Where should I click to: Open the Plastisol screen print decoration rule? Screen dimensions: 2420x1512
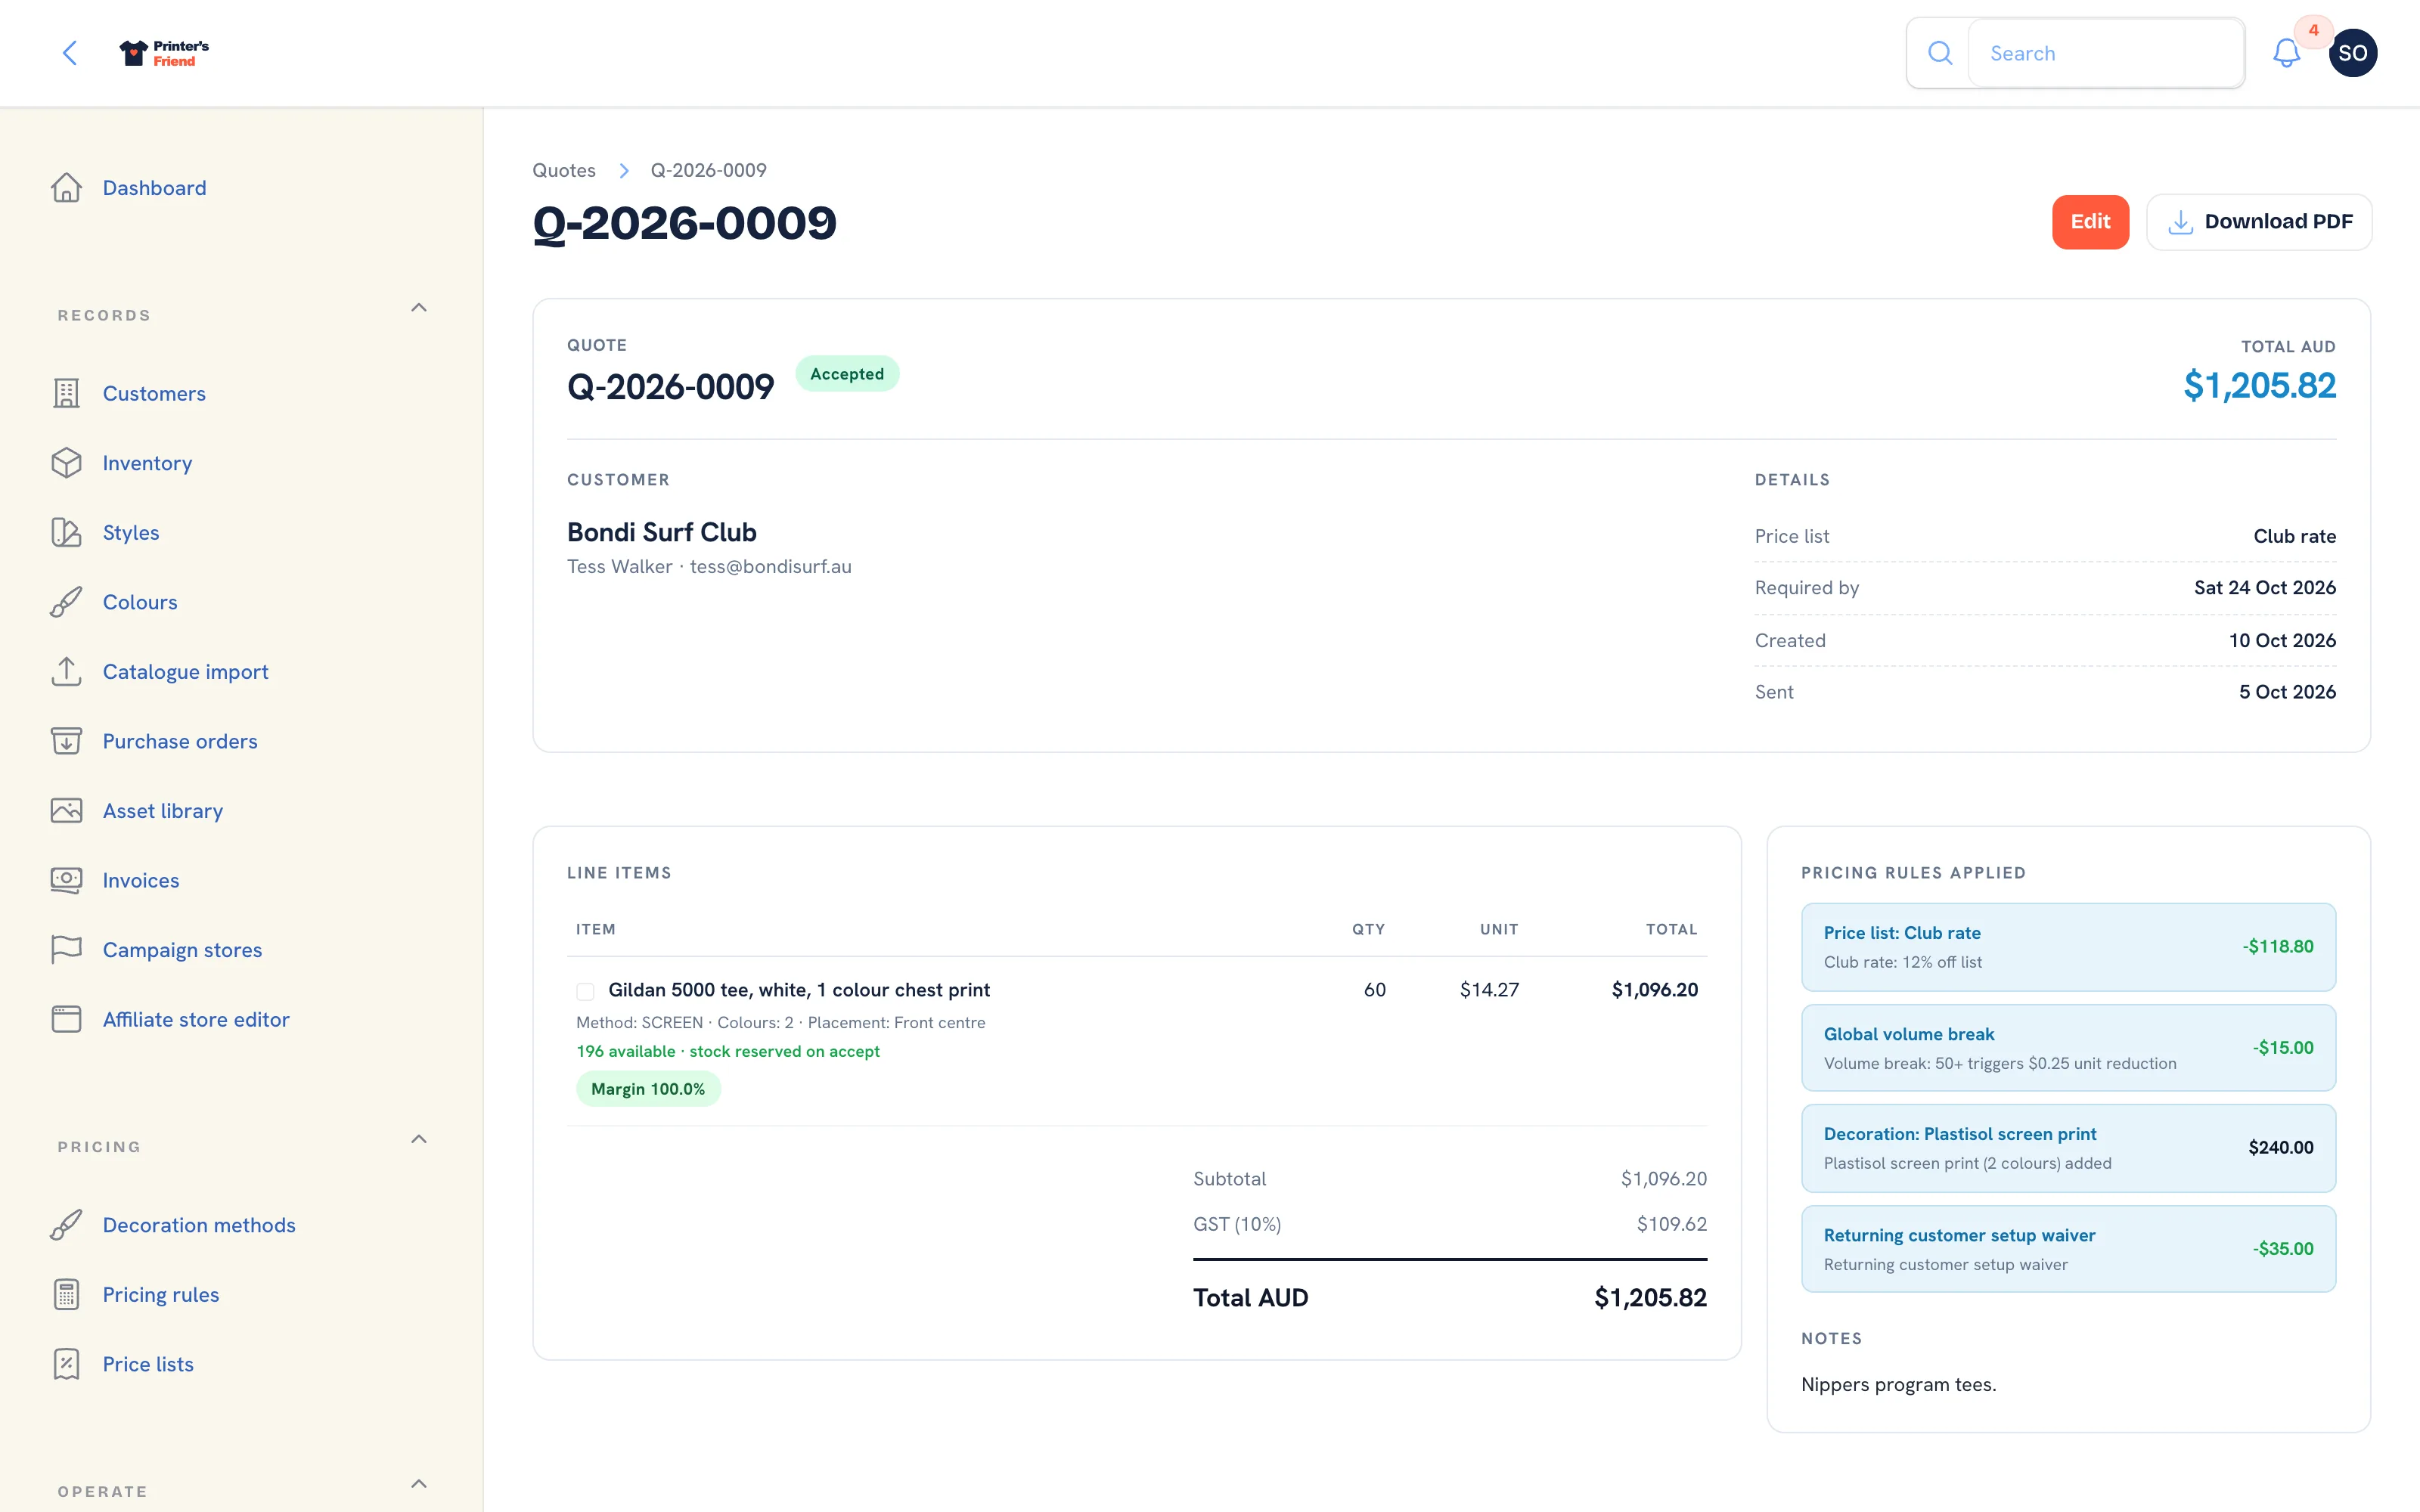coord(2068,1148)
